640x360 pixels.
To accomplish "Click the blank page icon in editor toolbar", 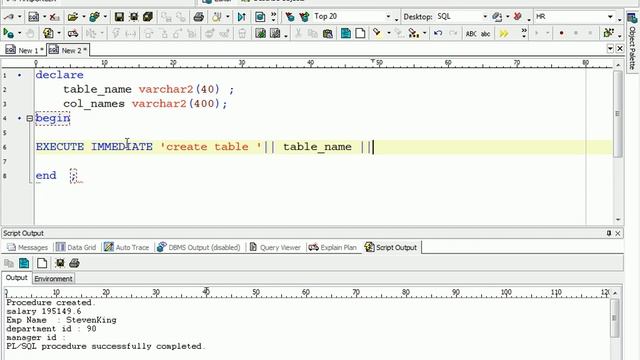I will (x=360, y=33).
